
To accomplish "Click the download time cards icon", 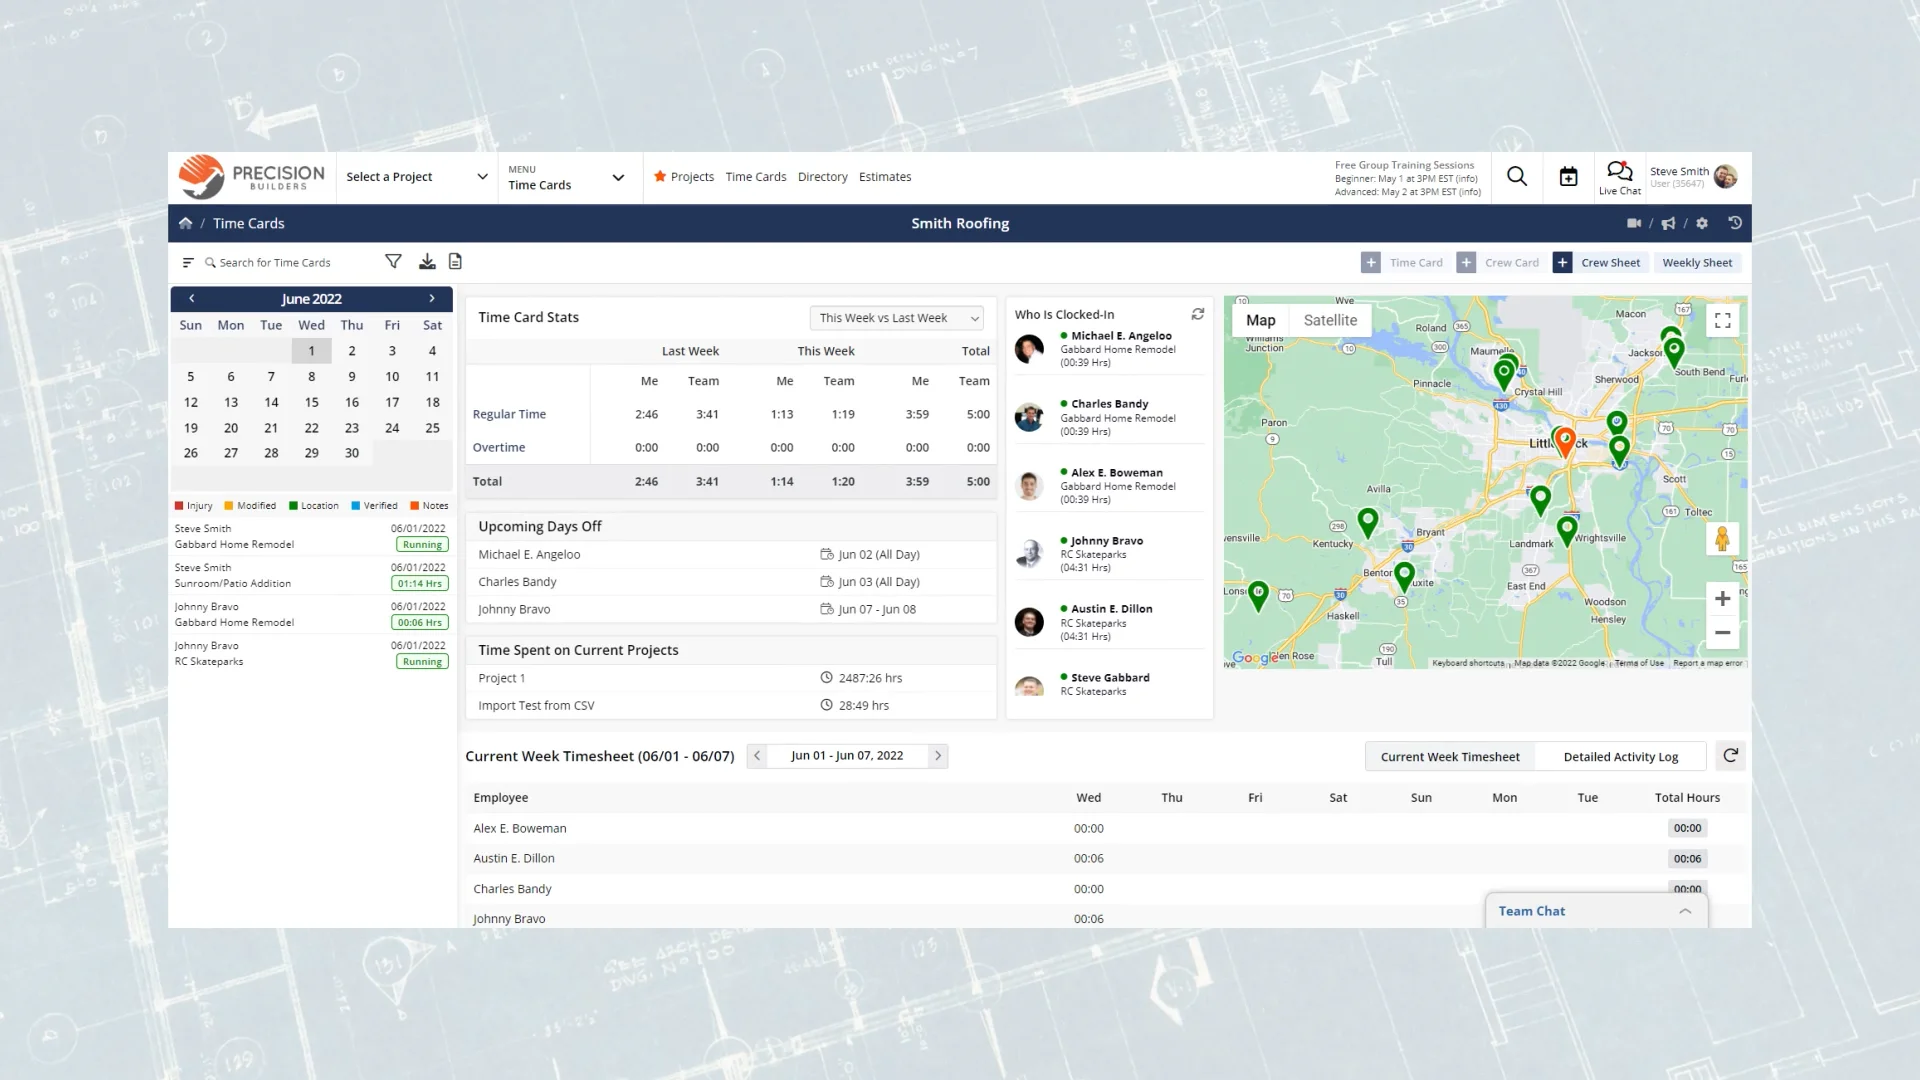I will tap(427, 261).
